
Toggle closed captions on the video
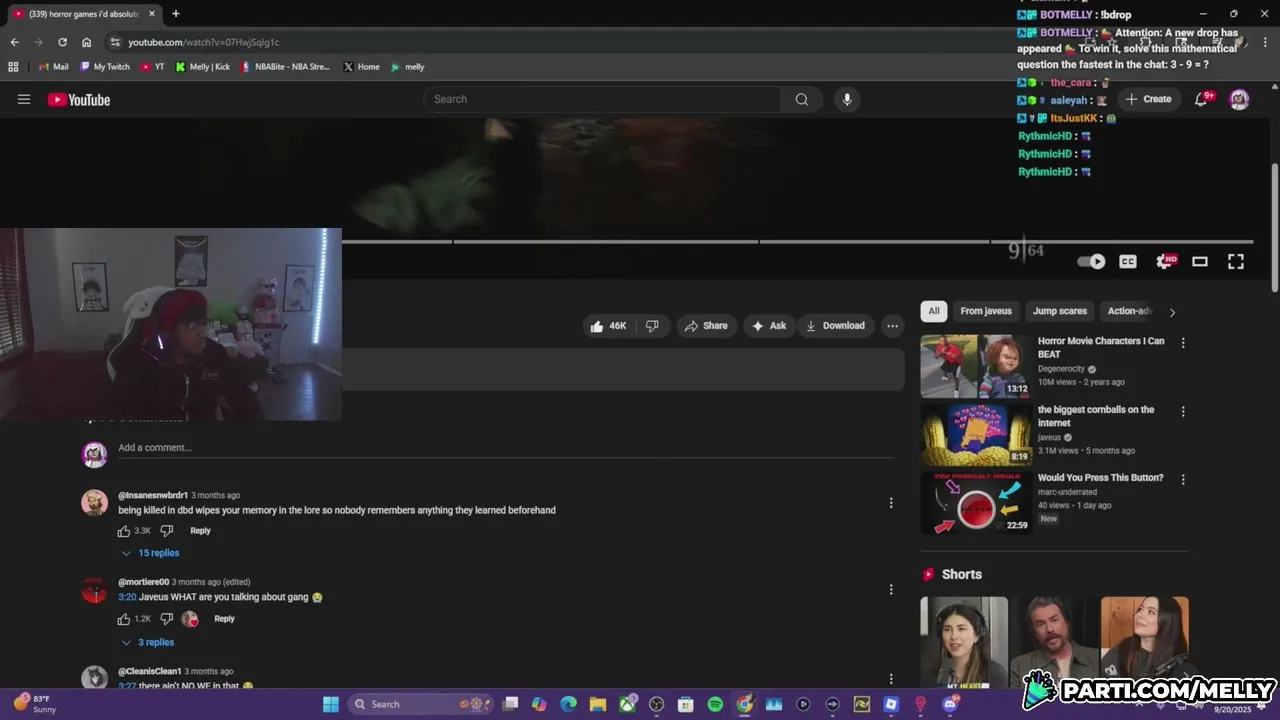tap(1128, 261)
